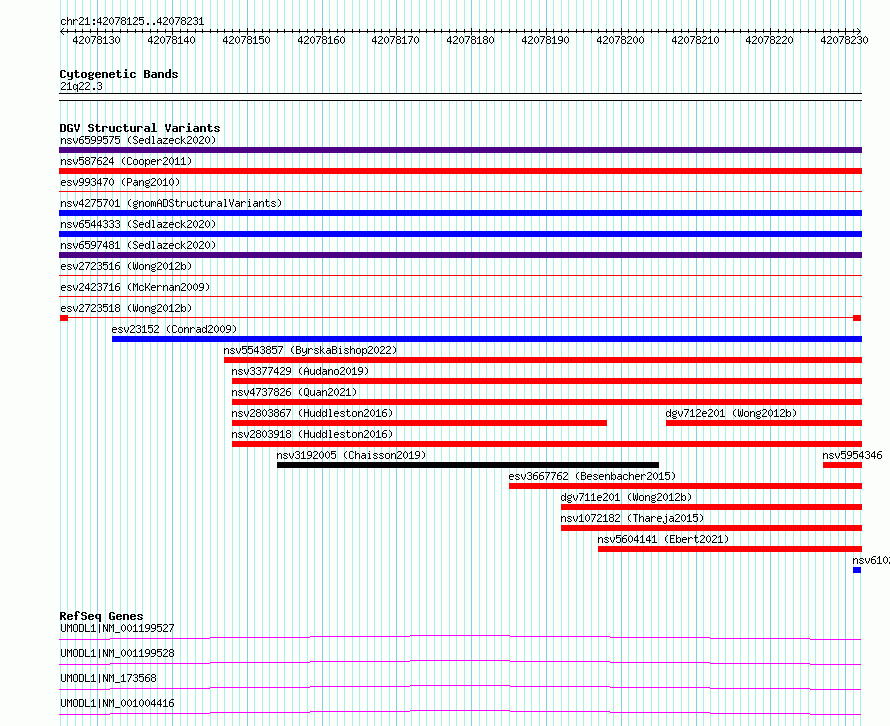Click the purple bar under nsv6599575
The height and width of the screenshot is (726, 890).
coord(460,150)
